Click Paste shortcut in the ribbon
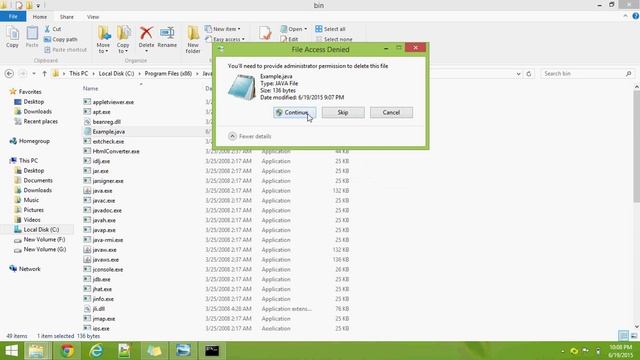Viewport: 640px width, 360px height. pyautogui.click(x=65, y=49)
